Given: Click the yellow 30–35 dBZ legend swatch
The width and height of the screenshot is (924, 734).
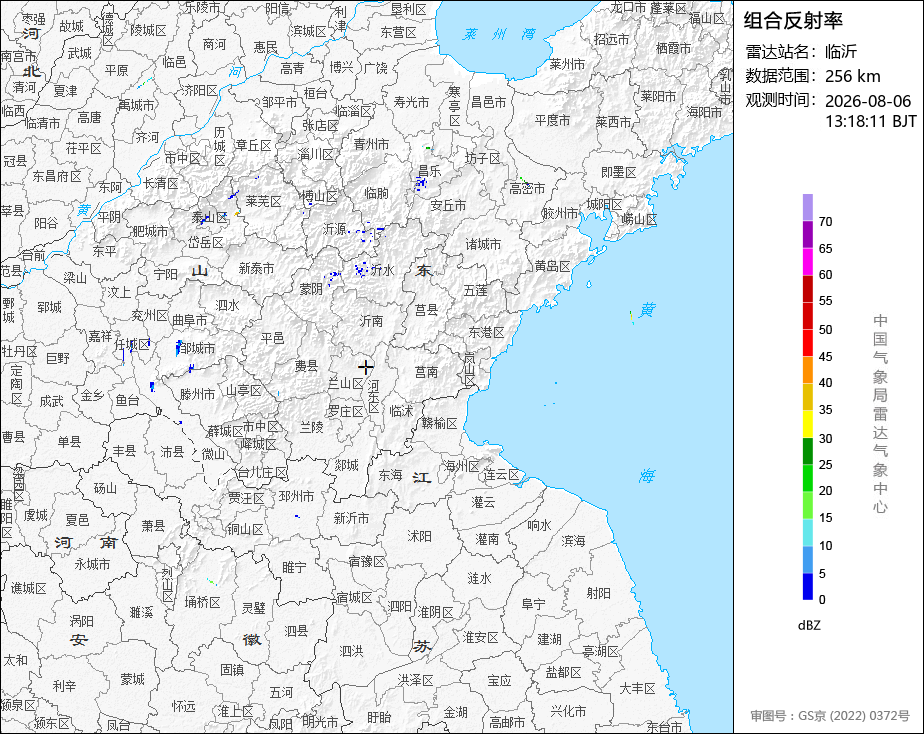Looking at the screenshot, I should [x=807, y=424].
